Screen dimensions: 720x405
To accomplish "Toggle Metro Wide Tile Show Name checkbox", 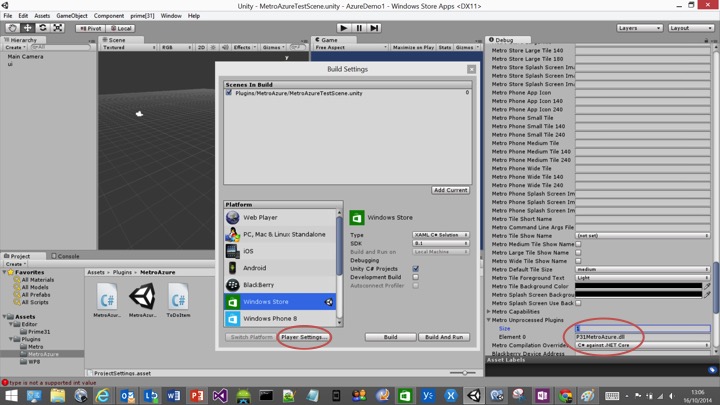I will point(579,261).
